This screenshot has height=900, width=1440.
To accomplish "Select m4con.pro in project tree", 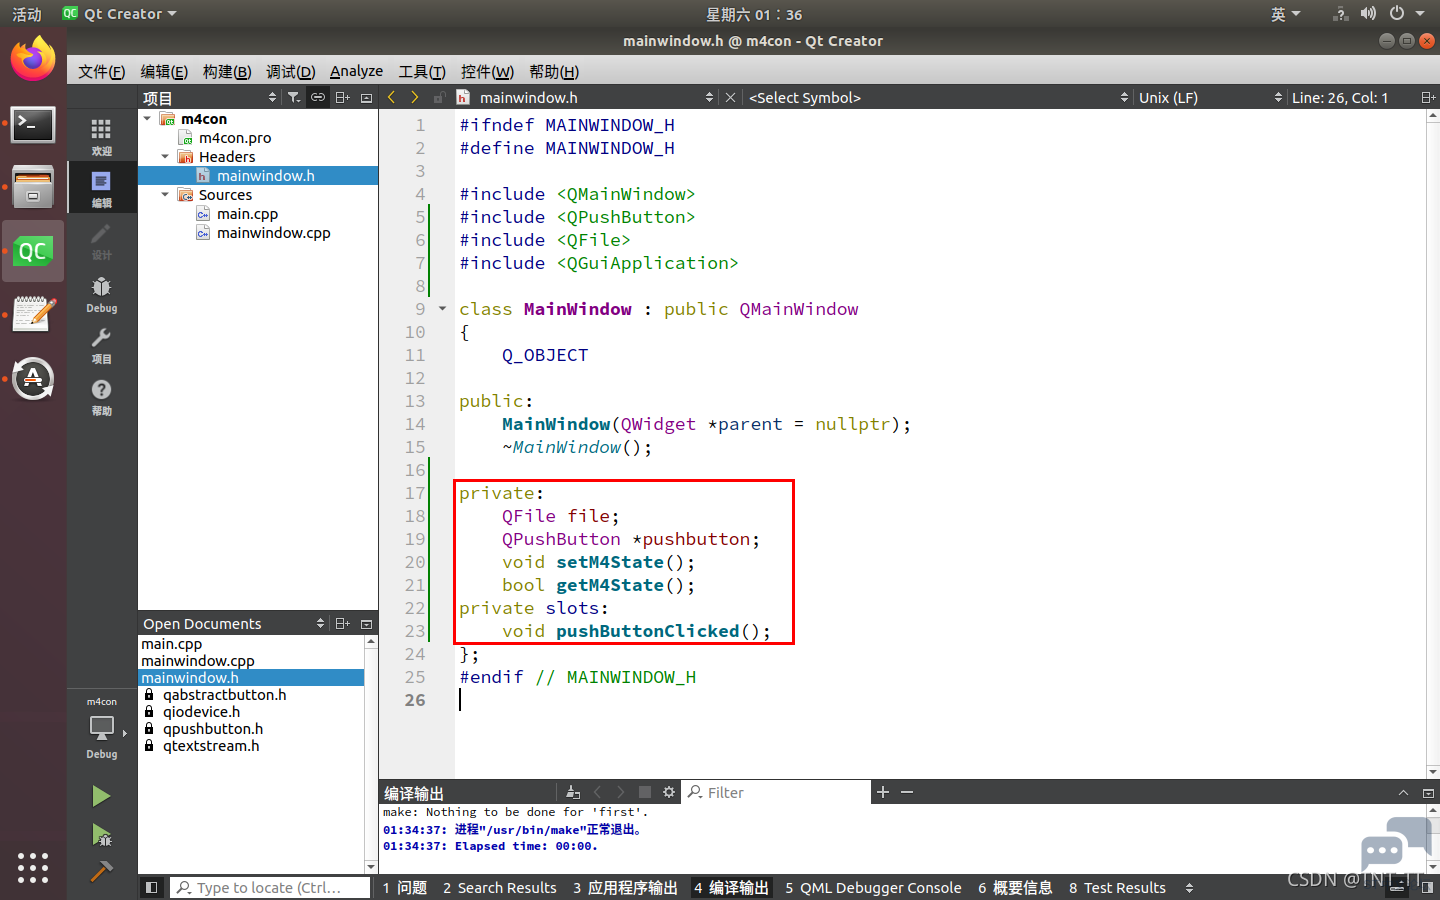I will tap(235, 138).
